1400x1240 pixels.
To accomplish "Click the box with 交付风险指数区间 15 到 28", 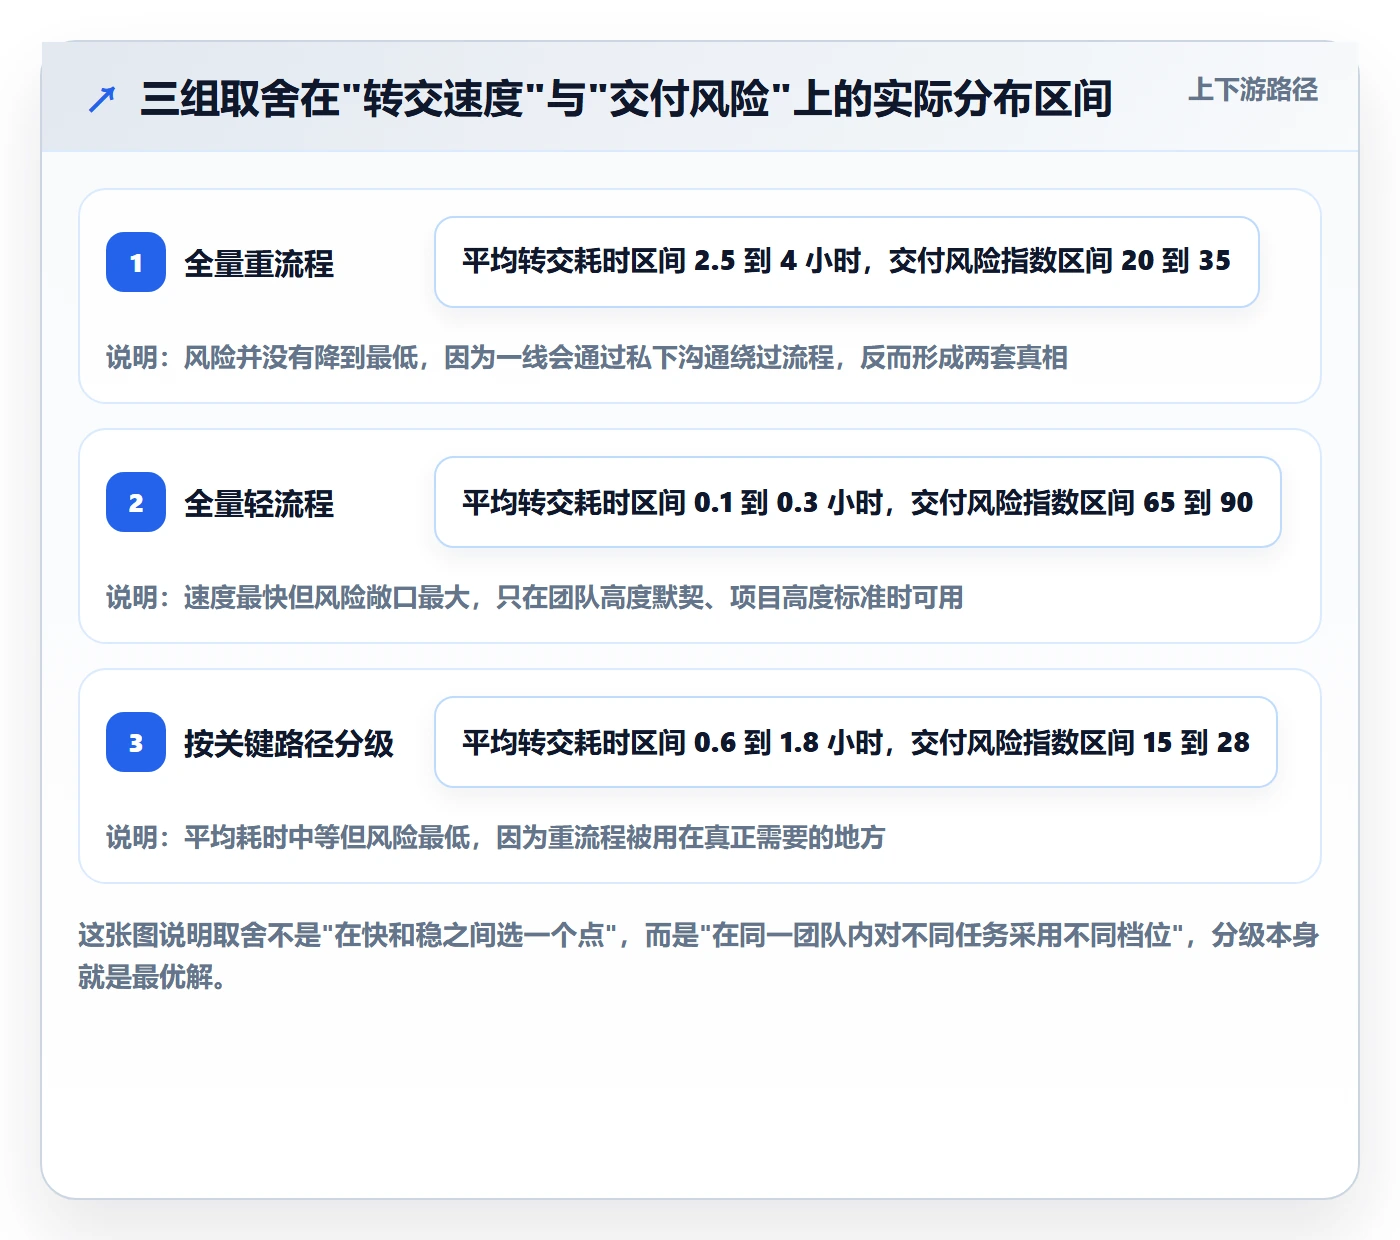I will point(856,742).
